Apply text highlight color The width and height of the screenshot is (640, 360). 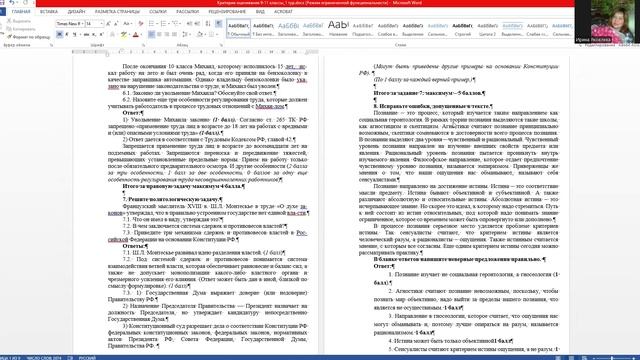[124, 34]
